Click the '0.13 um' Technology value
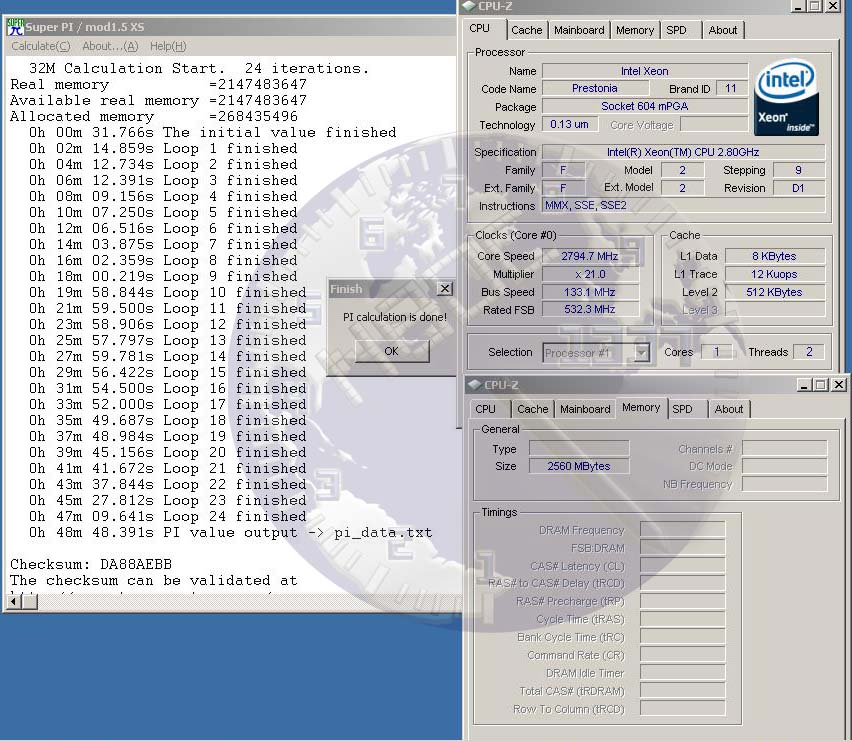 (x=569, y=124)
